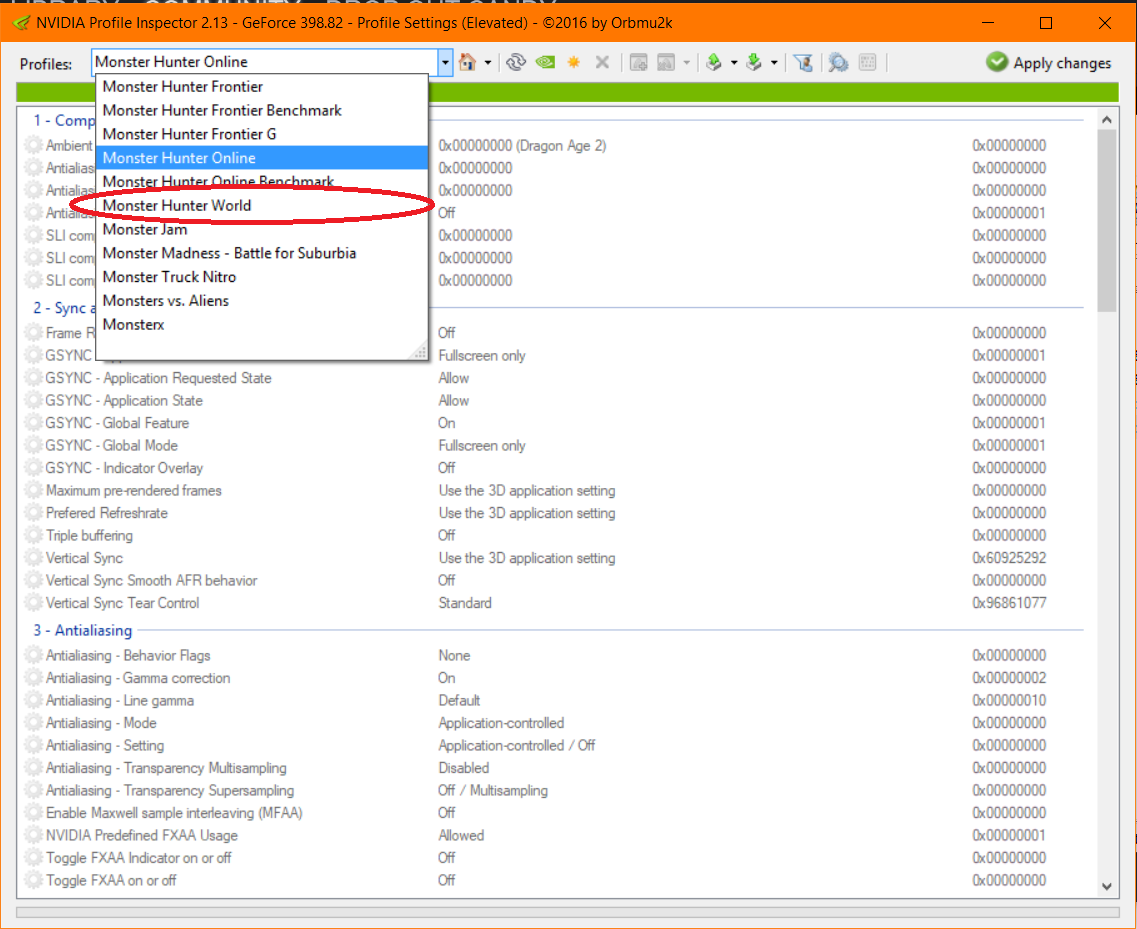Click the settings list vertical scrollbar thumb
Image resolution: width=1137 pixels, height=929 pixels.
click(x=1107, y=221)
